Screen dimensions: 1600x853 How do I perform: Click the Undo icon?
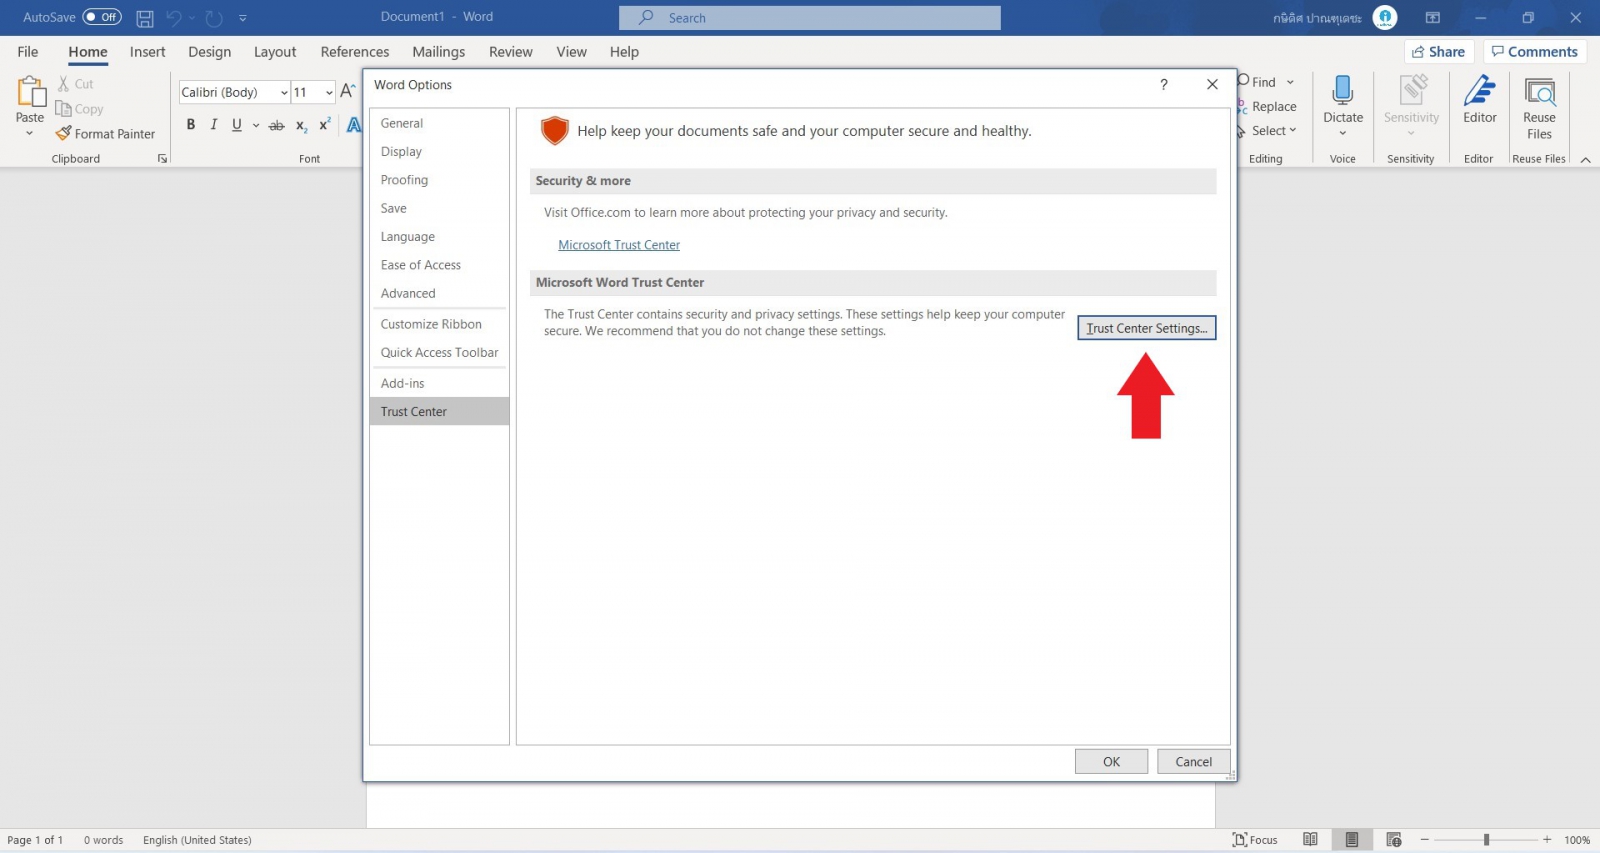[174, 18]
